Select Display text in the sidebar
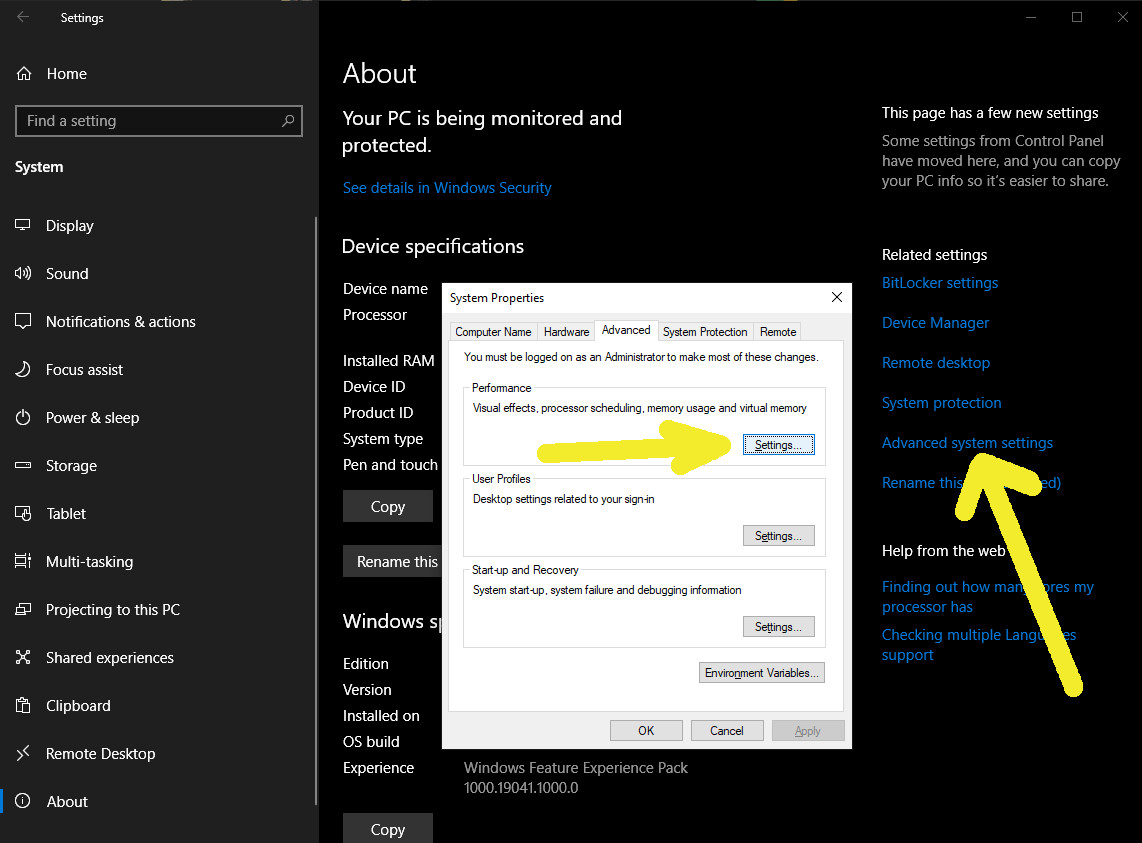1142x843 pixels. [x=70, y=226]
